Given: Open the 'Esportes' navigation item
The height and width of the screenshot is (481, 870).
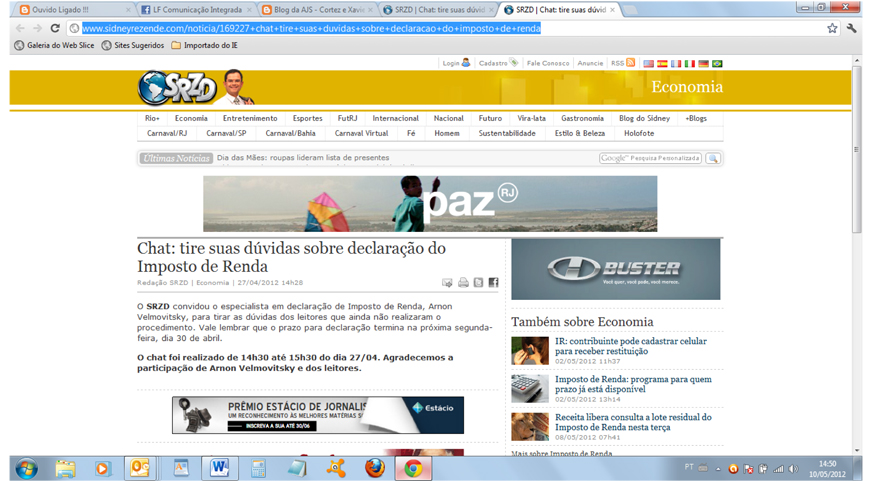Looking at the screenshot, I should point(307,118).
